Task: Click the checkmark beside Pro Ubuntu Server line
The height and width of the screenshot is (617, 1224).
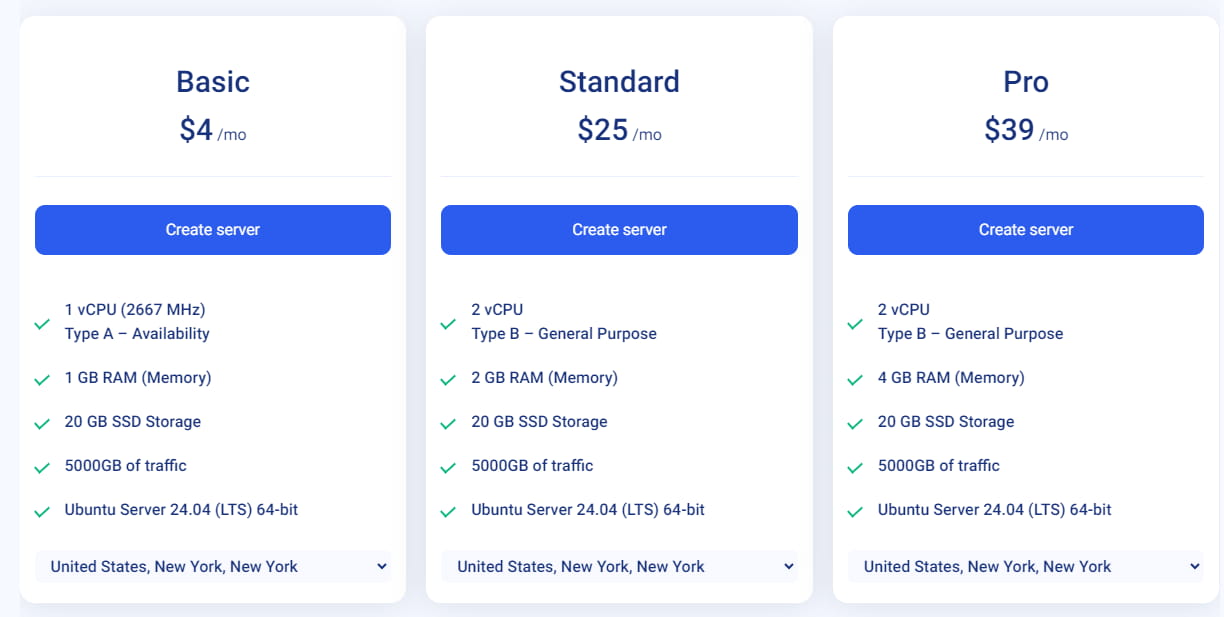Action: coord(855,512)
